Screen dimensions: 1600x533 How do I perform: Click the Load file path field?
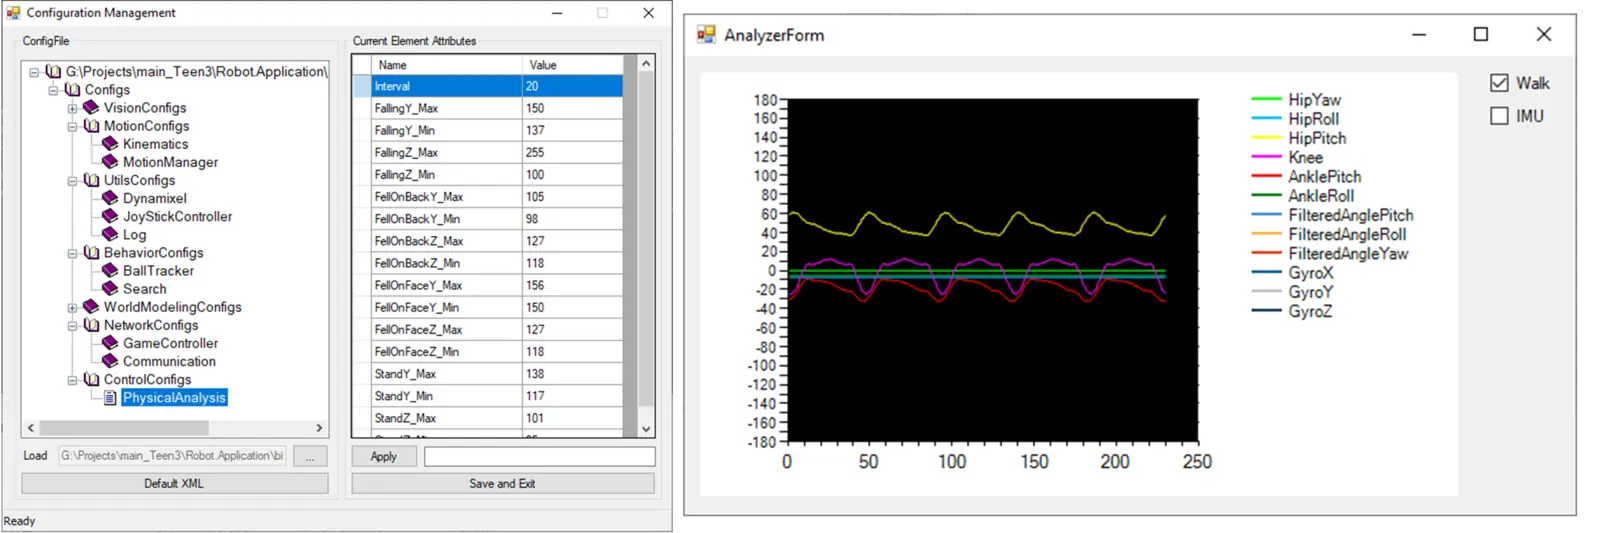[173, 456]
